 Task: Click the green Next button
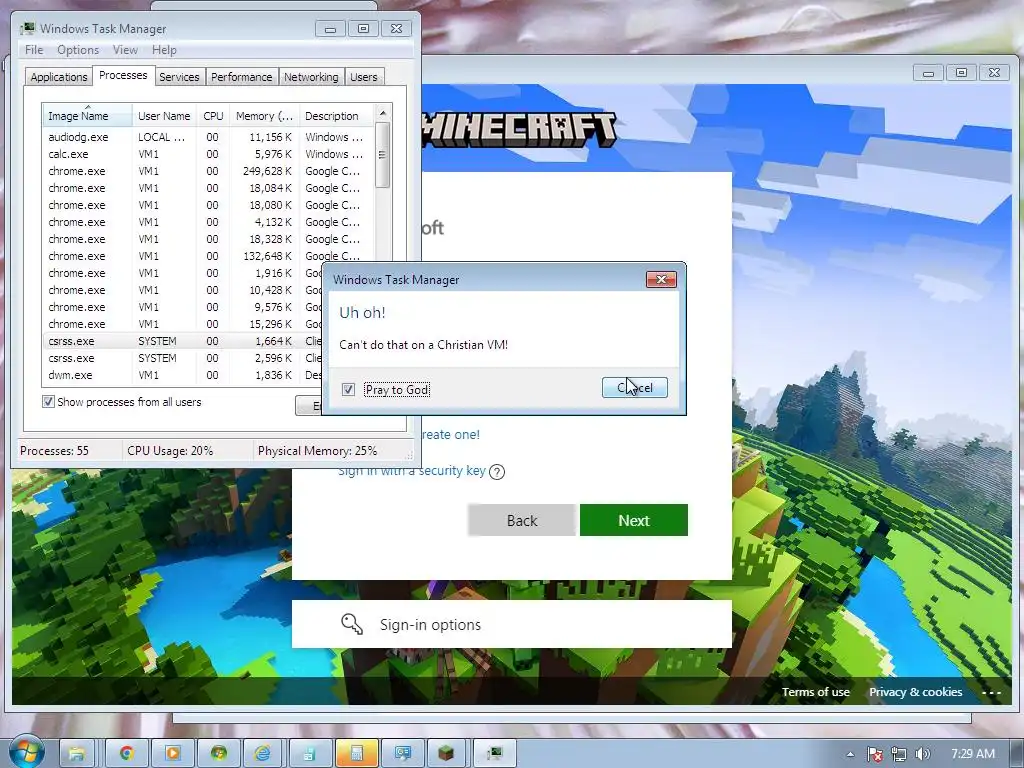[633, 520]
